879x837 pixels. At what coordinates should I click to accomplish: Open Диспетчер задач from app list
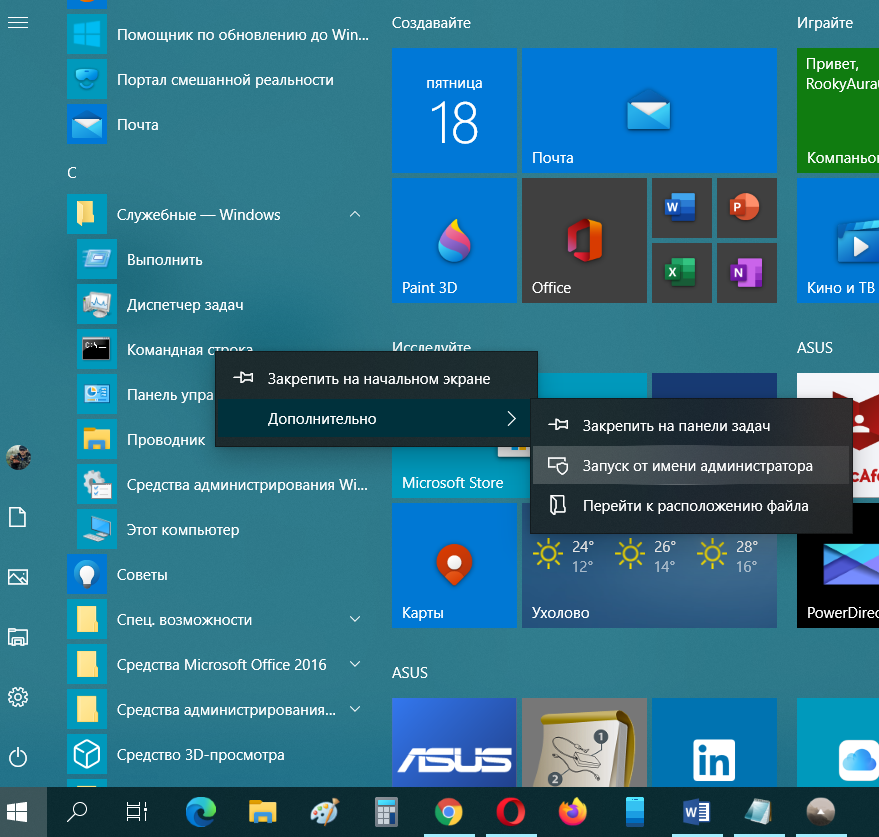pos(185,305)
